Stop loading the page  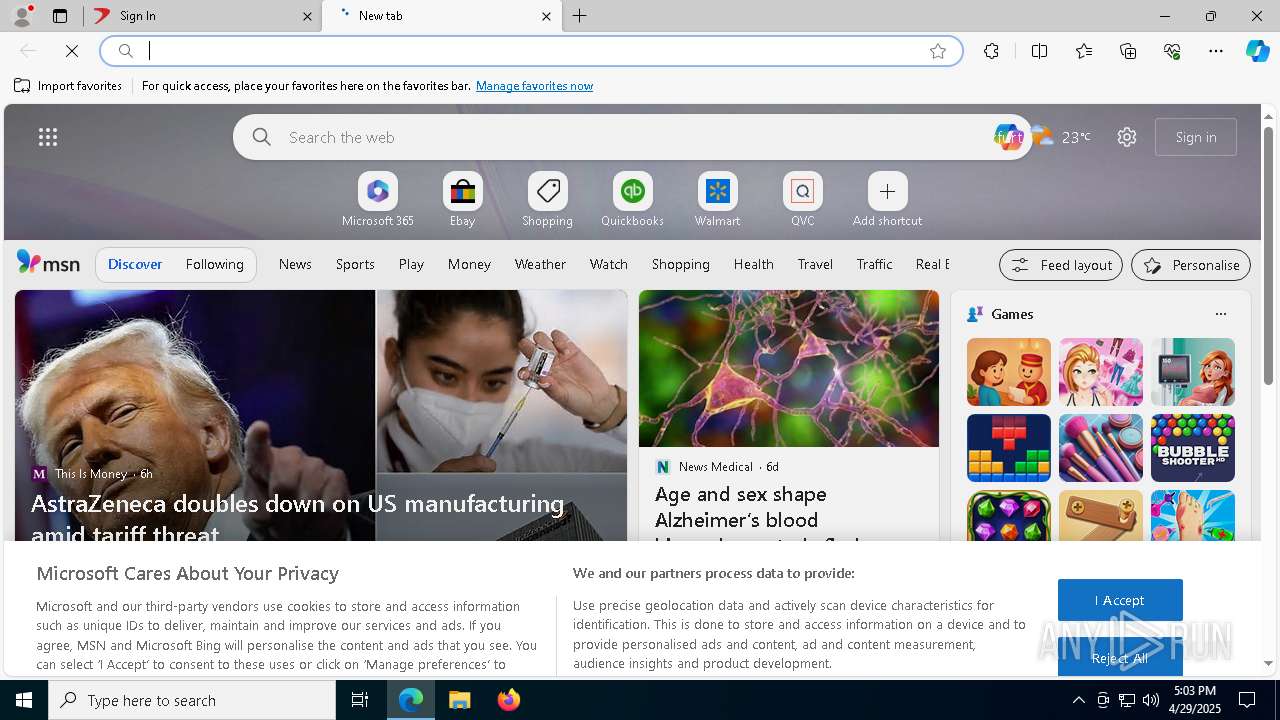(72, 51)
